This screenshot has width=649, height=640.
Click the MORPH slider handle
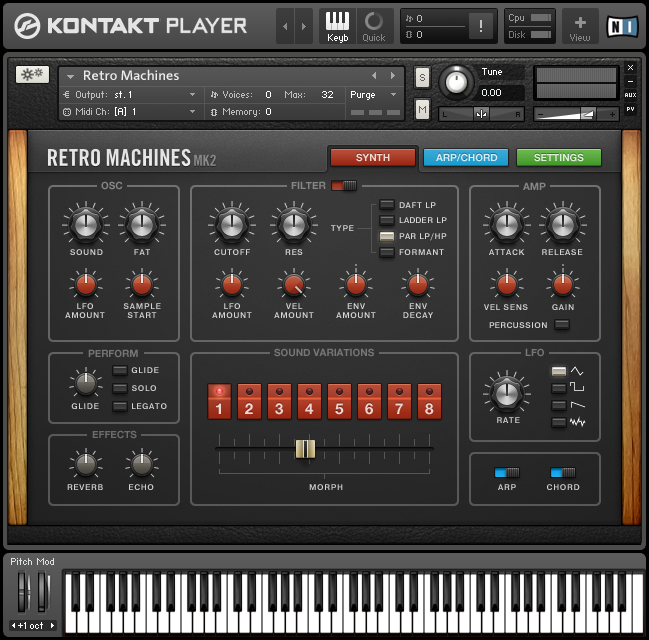[305, 449]
